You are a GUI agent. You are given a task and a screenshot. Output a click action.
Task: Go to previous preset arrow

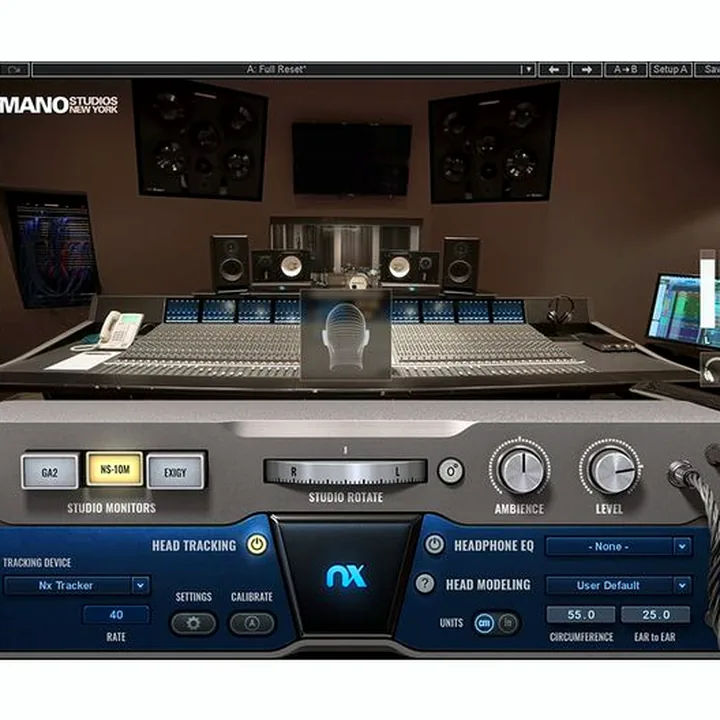click(554, 70)
